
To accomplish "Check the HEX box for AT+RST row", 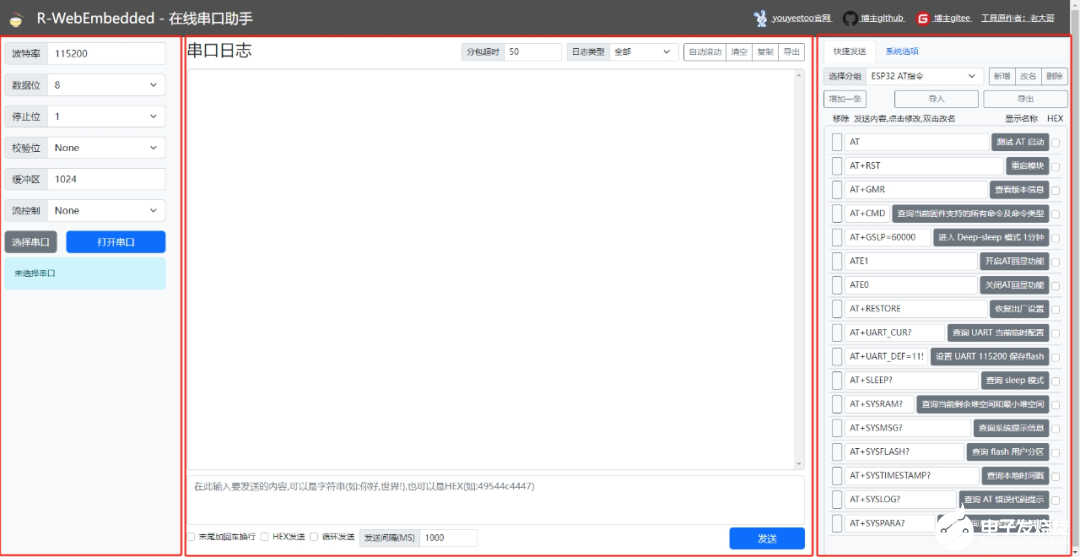I will [1056, 167].
